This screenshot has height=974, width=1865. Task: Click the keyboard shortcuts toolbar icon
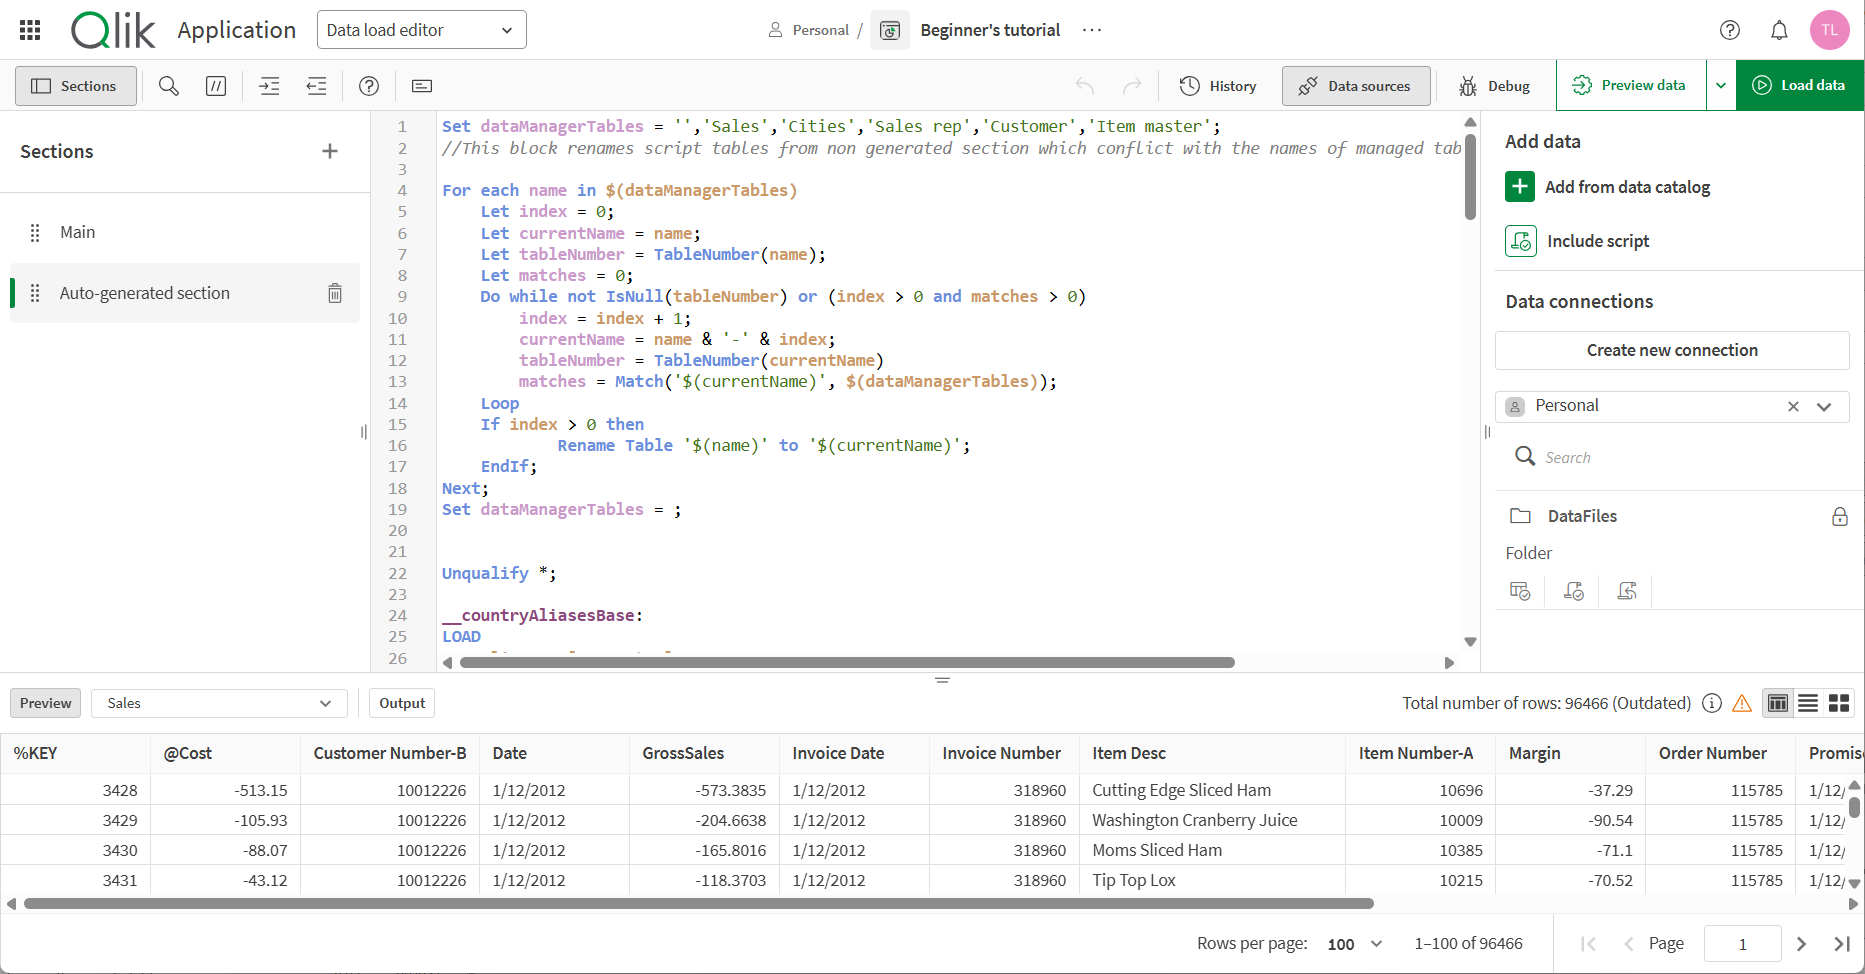tap(422, 86)
